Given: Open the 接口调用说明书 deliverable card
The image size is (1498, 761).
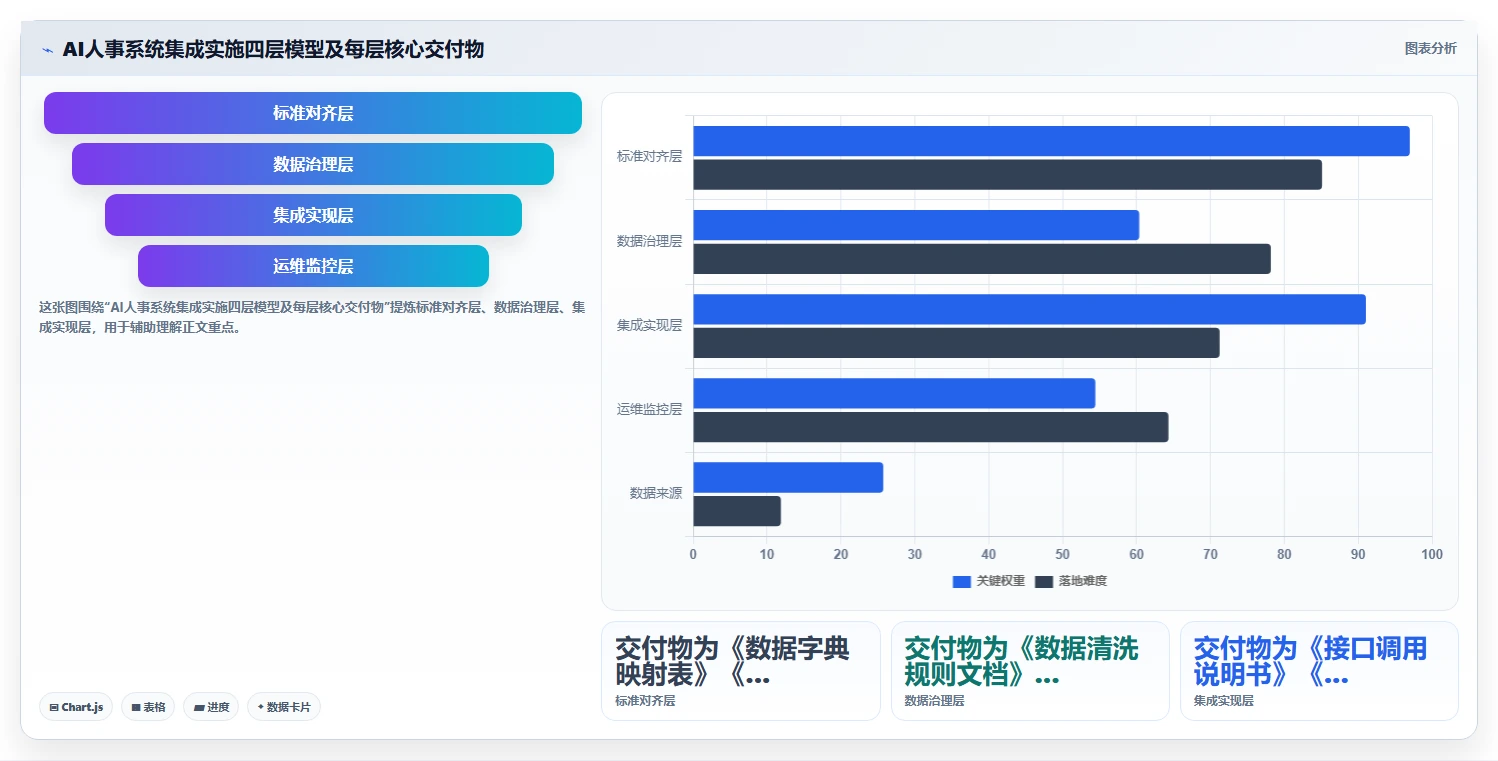Looking at the screenshot, I should (1319, 671).
